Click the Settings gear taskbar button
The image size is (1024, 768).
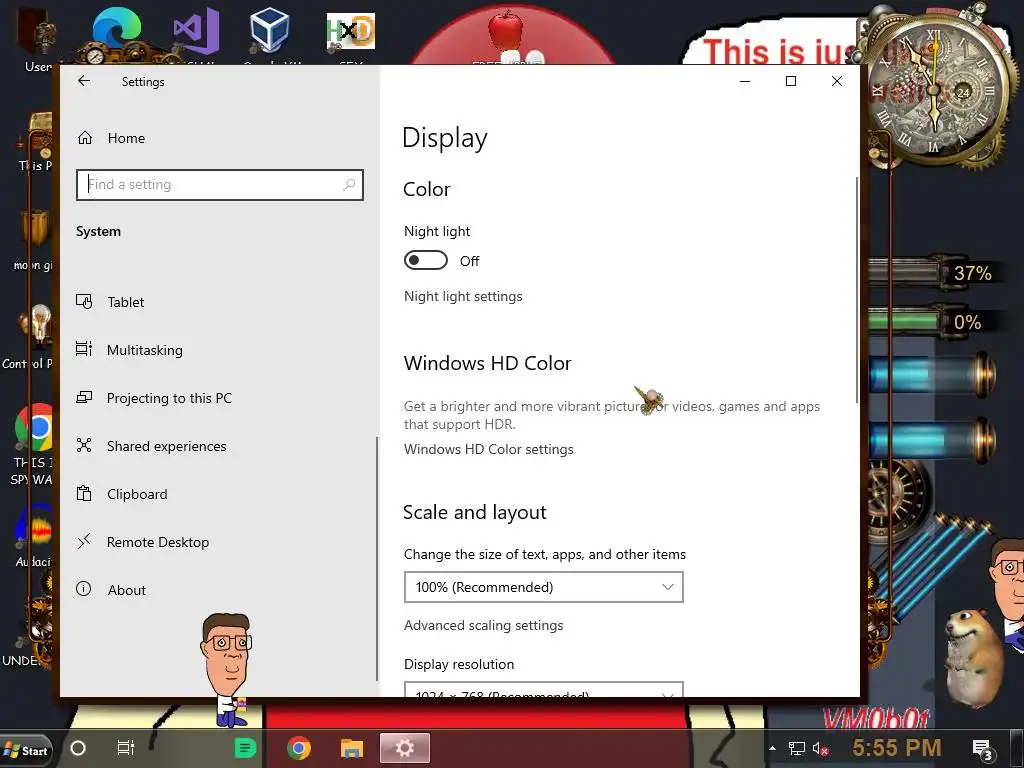coord(405,748)
